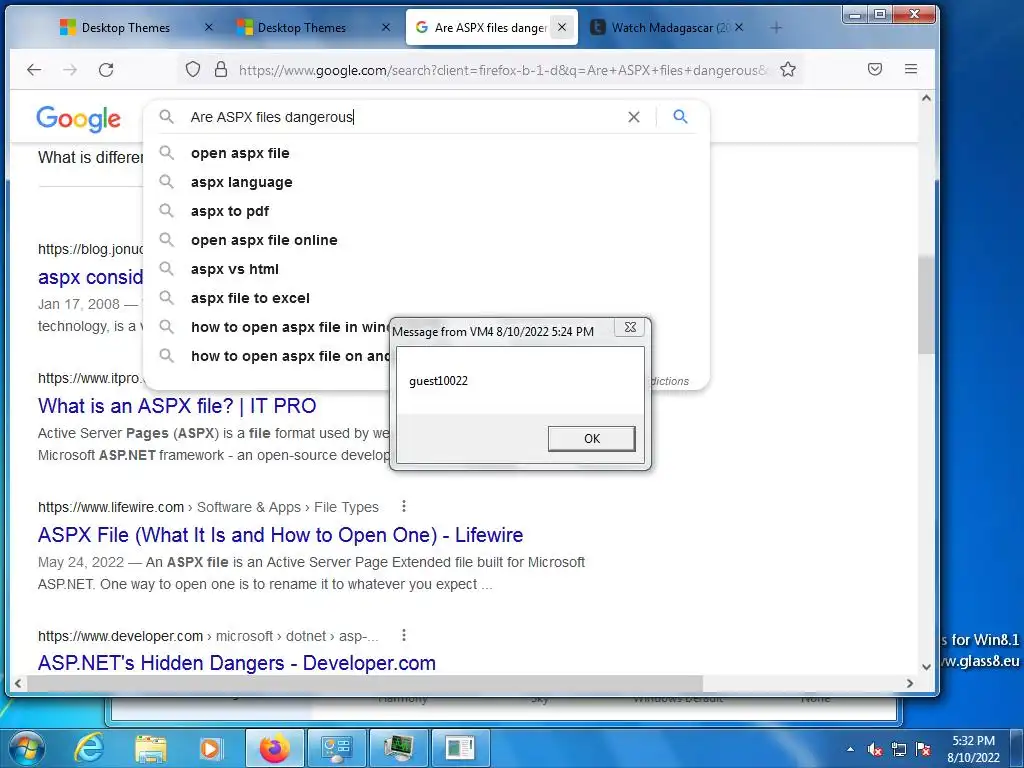Viewport: 1024px width, 768px height.
Task: Close the first Desktop Themes tab
Action: point(208,27)
